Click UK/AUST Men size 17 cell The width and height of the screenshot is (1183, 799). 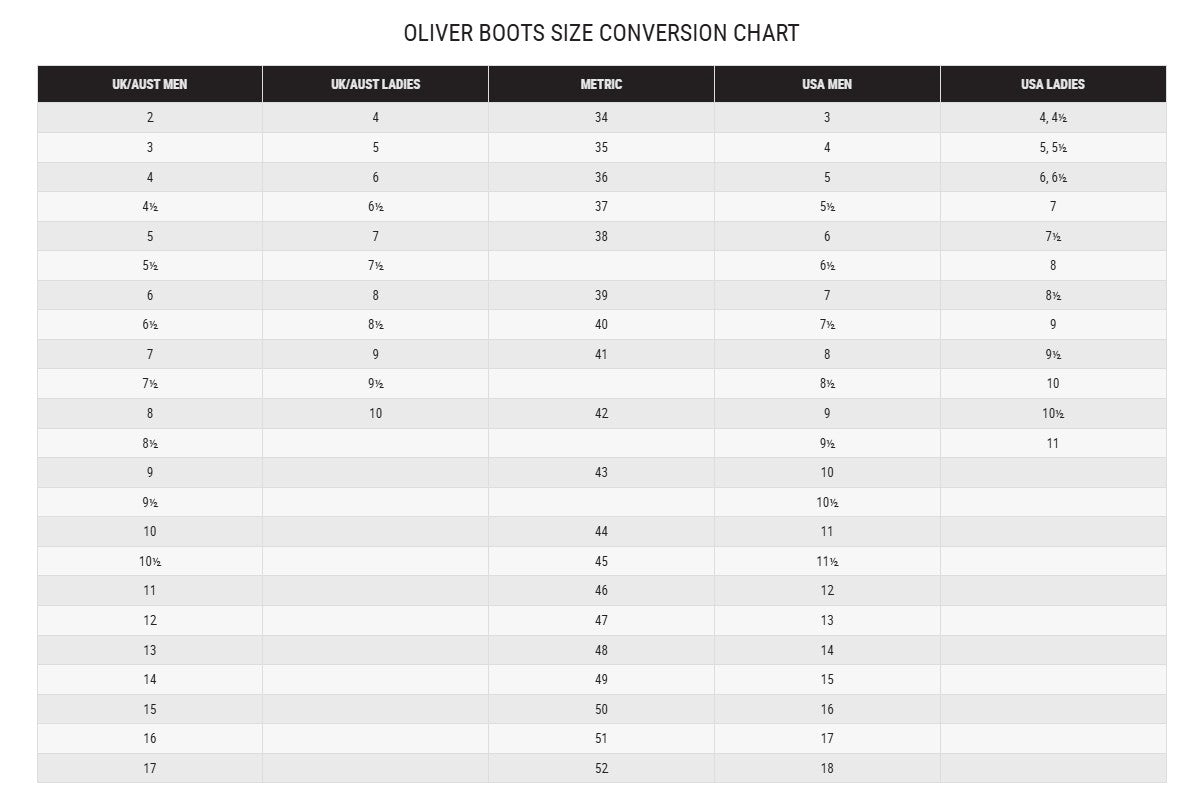click(150, 768)
